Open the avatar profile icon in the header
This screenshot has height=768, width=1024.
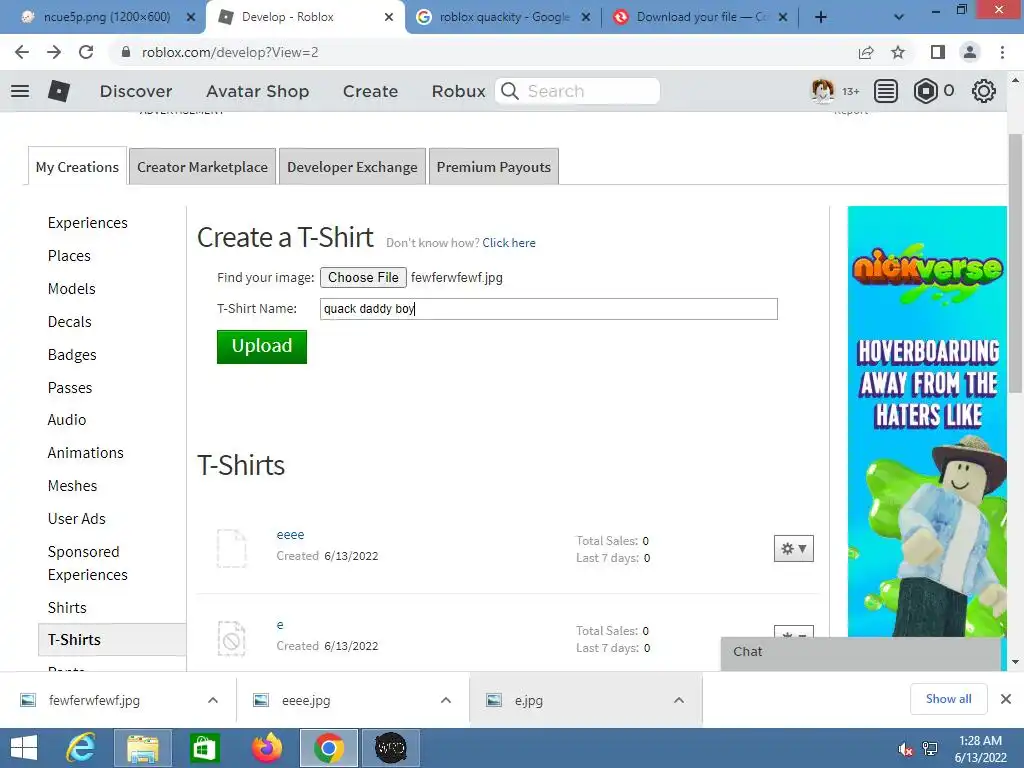[822, 91]
